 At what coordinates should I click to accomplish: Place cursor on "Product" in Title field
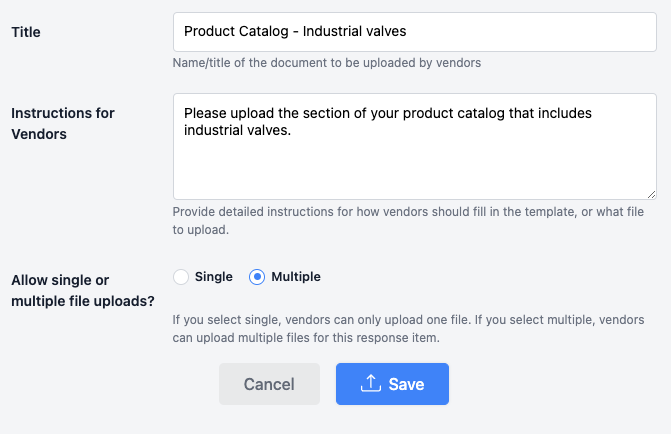pyautogui.click(x=209, y=32)
